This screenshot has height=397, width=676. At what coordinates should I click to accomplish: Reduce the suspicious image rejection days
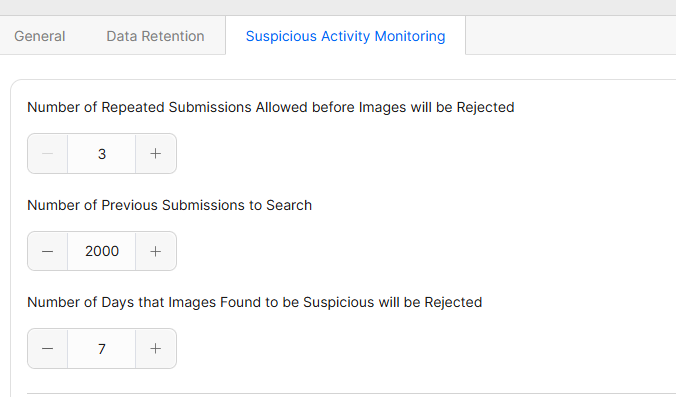point(47,348)
